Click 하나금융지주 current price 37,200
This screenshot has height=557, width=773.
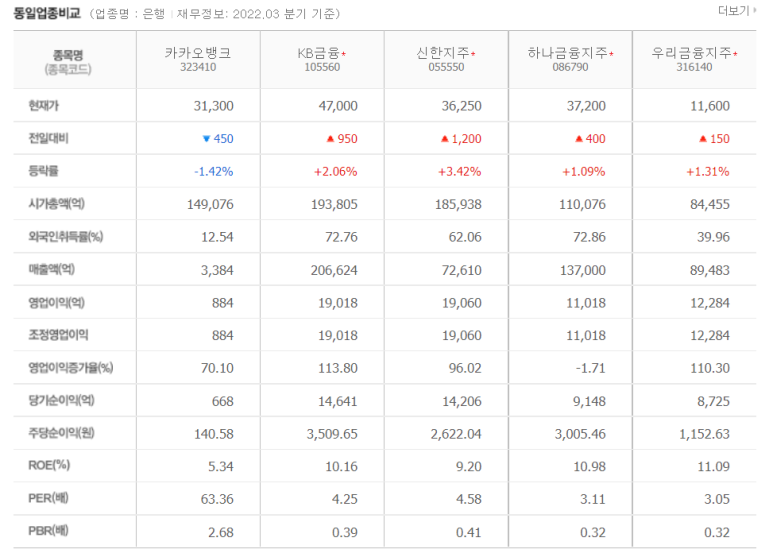(x=586, y=106)
